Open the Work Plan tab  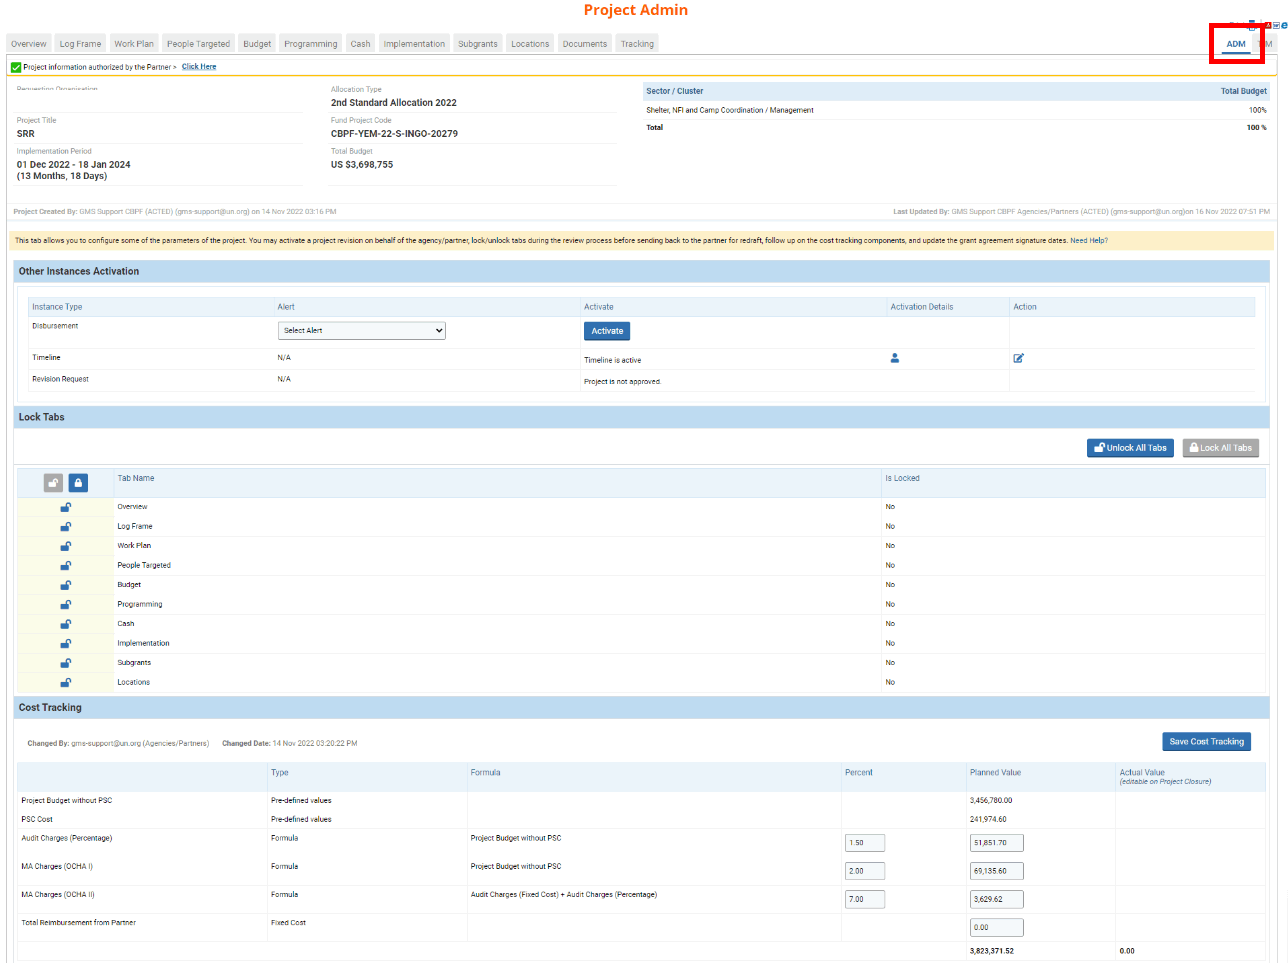tap(134, 44)
